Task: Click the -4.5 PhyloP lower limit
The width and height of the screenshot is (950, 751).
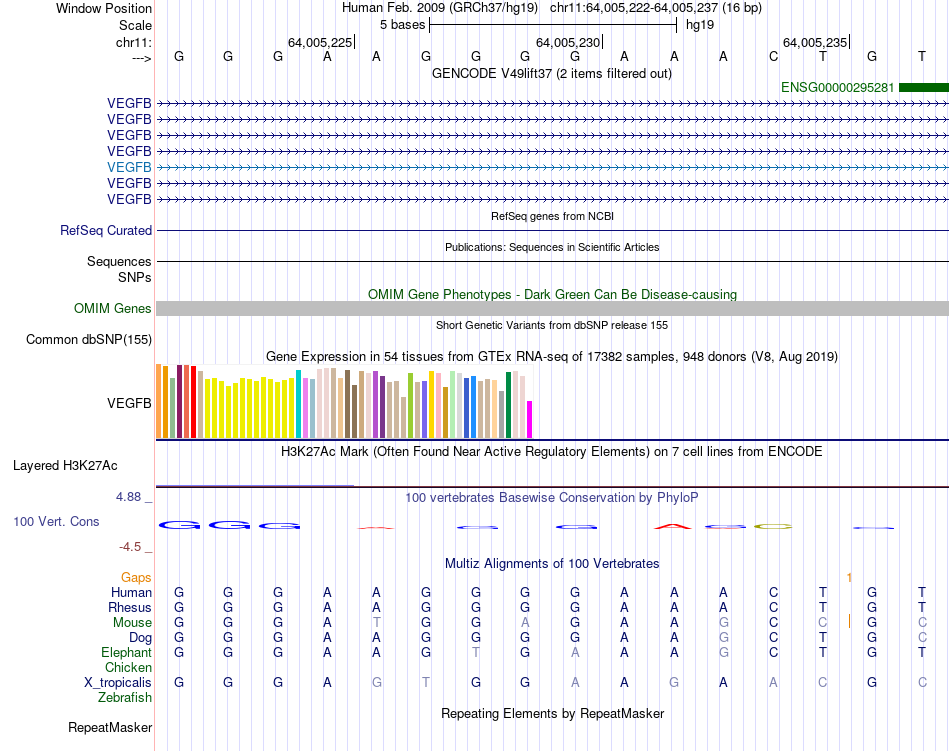Action: [x=130, y=548]
